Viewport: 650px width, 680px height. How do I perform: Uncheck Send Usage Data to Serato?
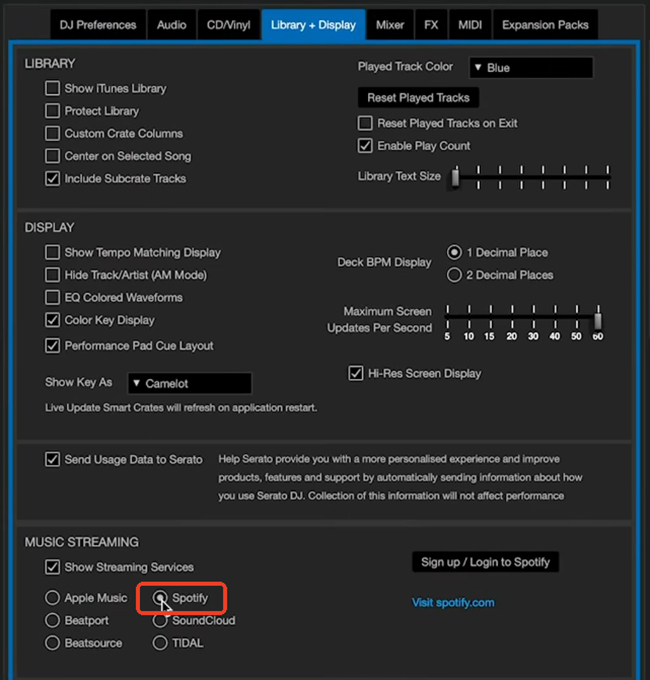click(x=52, y=460)
